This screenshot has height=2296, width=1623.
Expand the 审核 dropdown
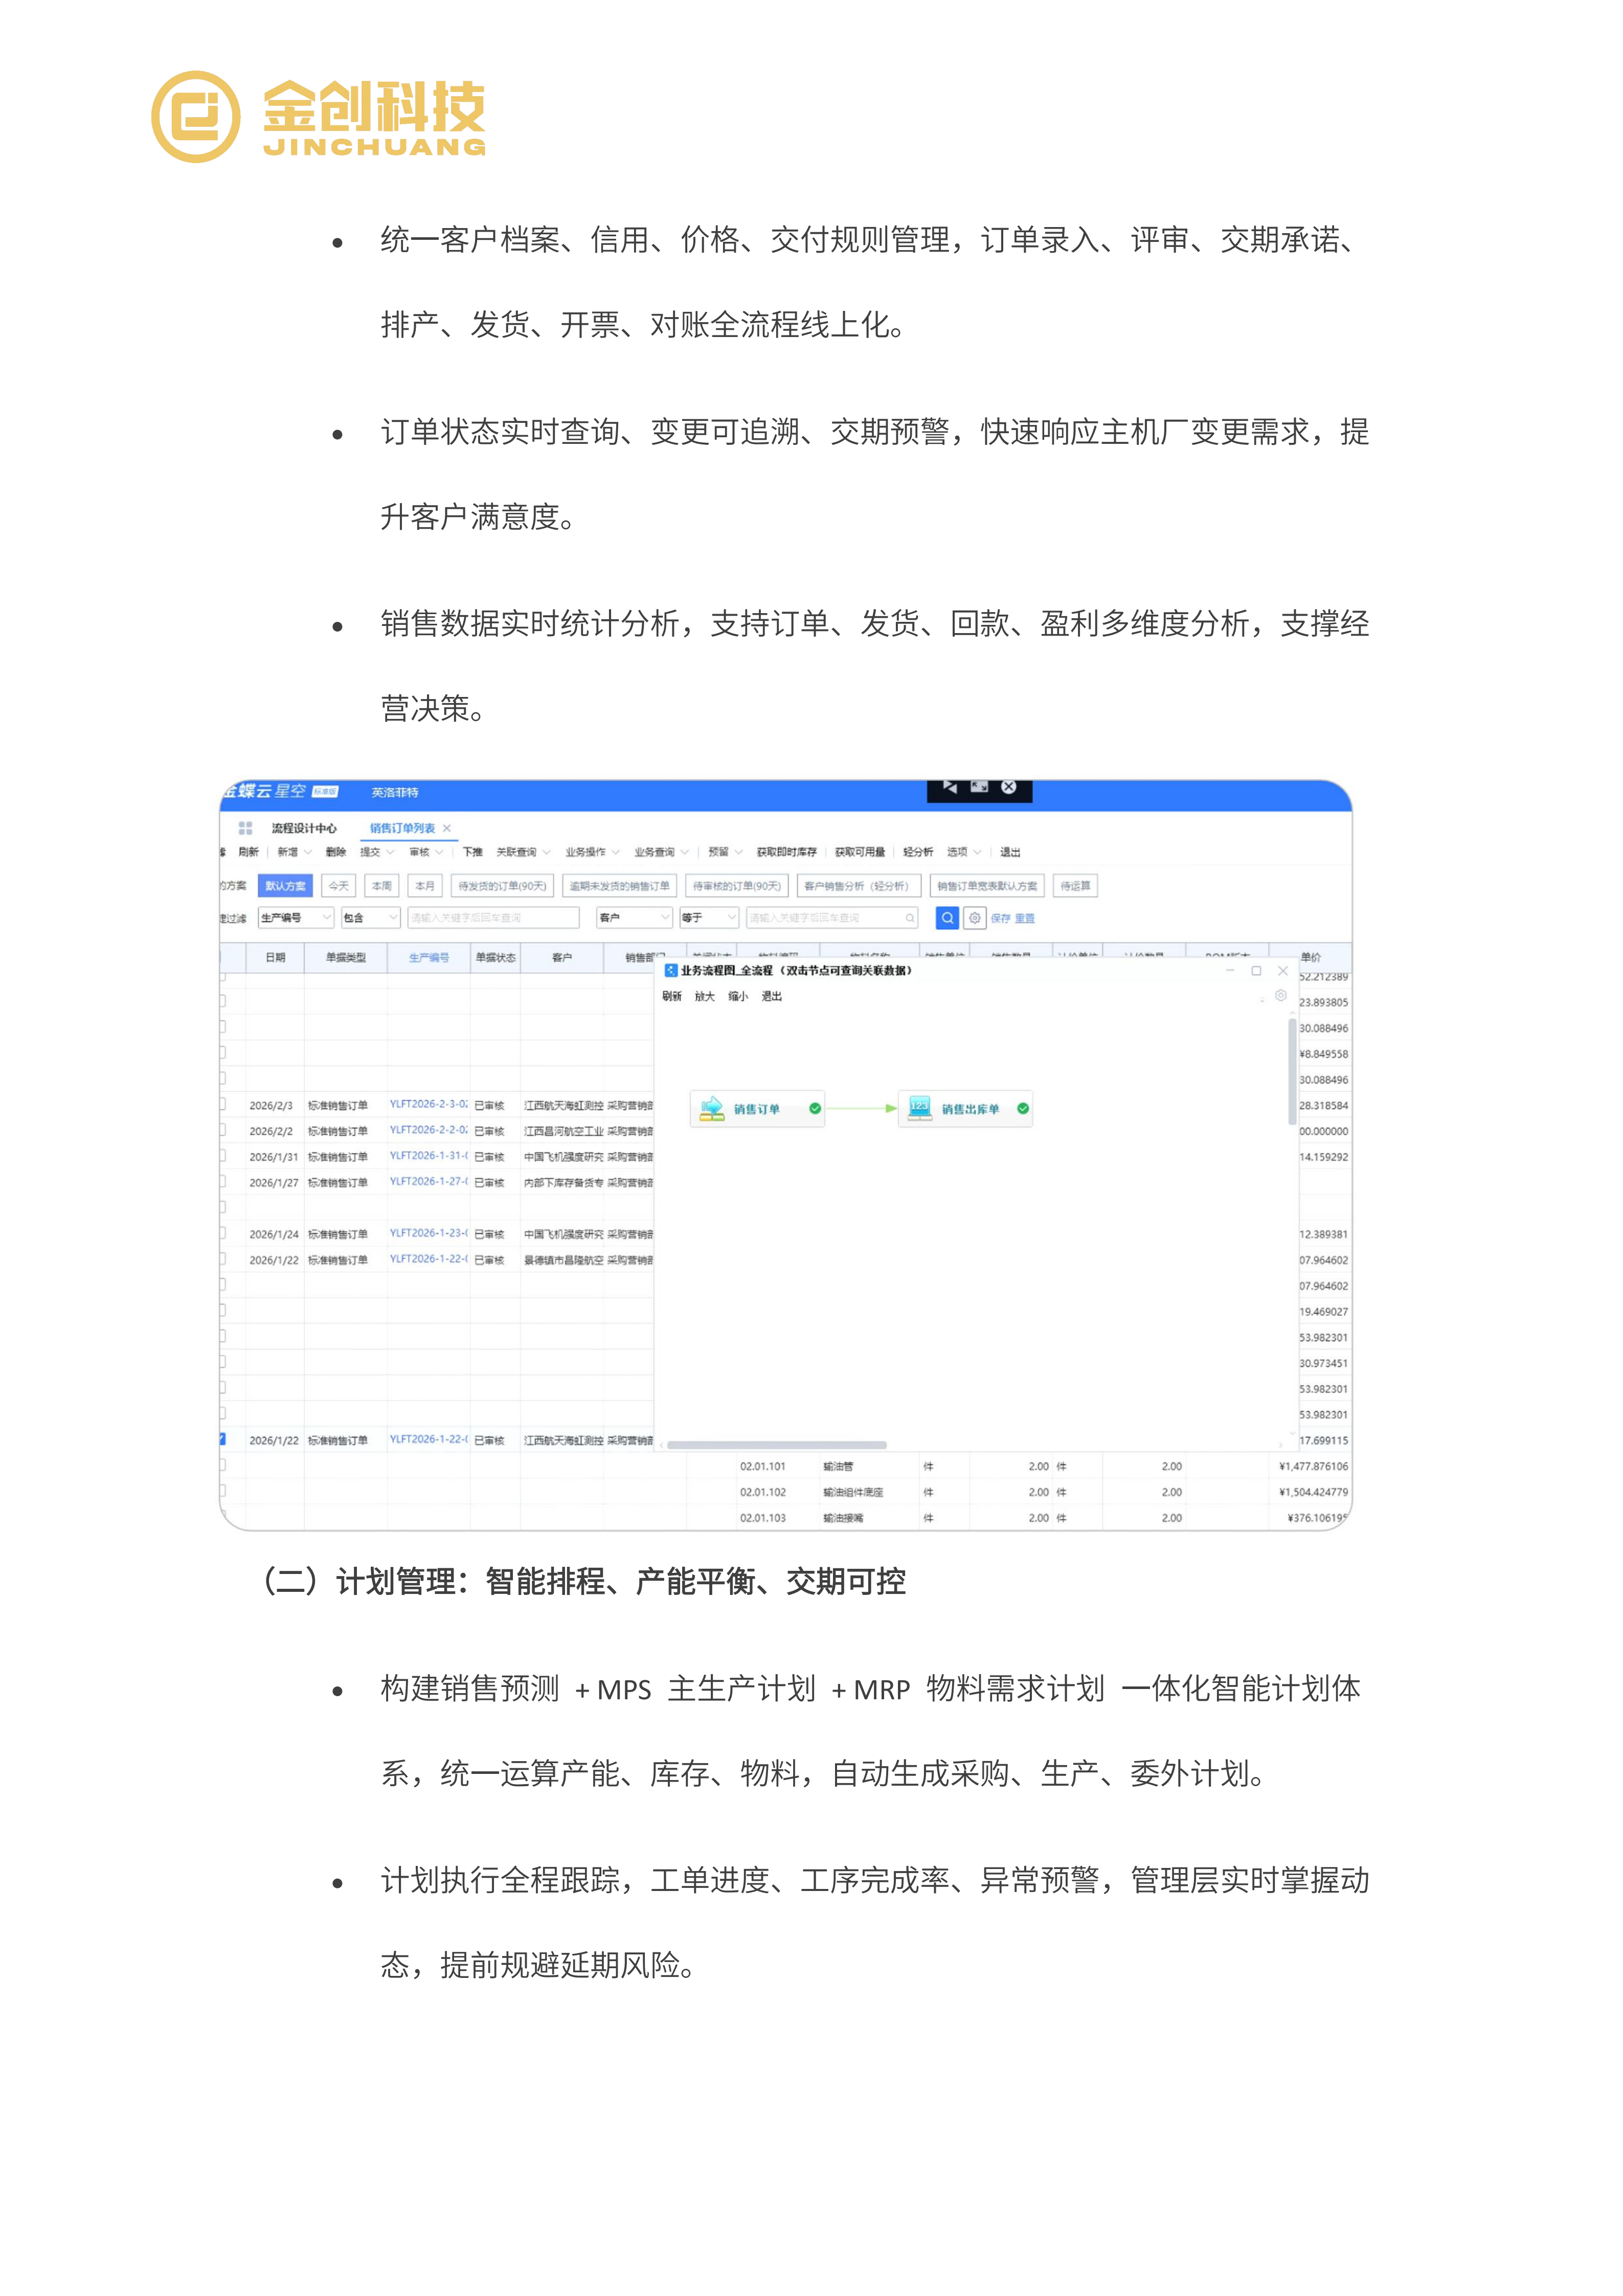click(425, 852)
